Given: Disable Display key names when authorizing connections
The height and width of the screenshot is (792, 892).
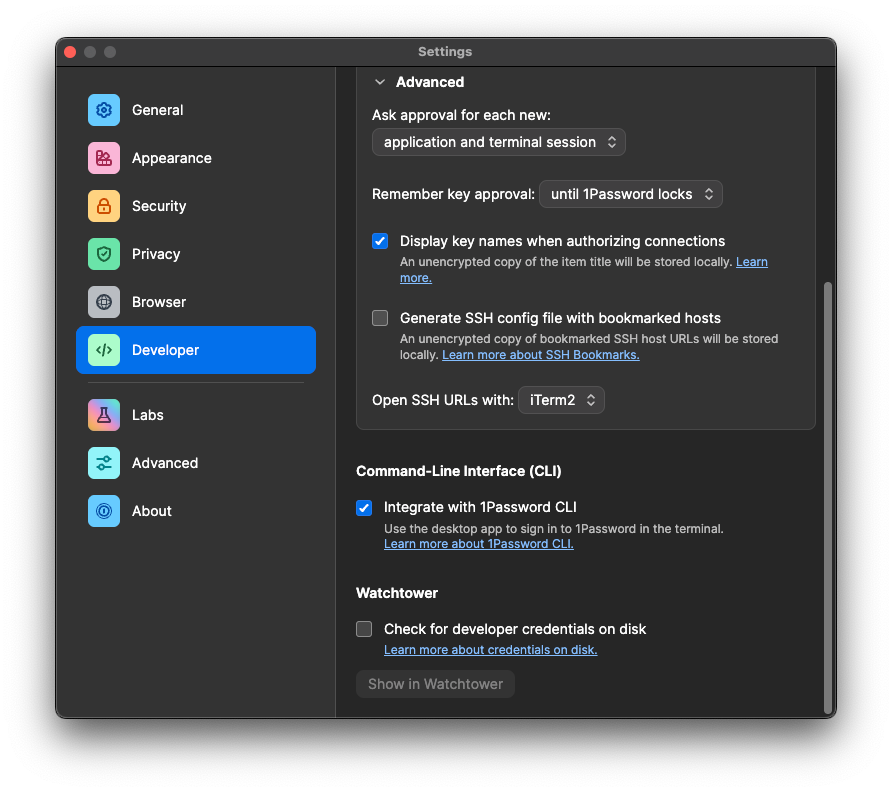Looking at the screenshot, I should coord(380,241).
